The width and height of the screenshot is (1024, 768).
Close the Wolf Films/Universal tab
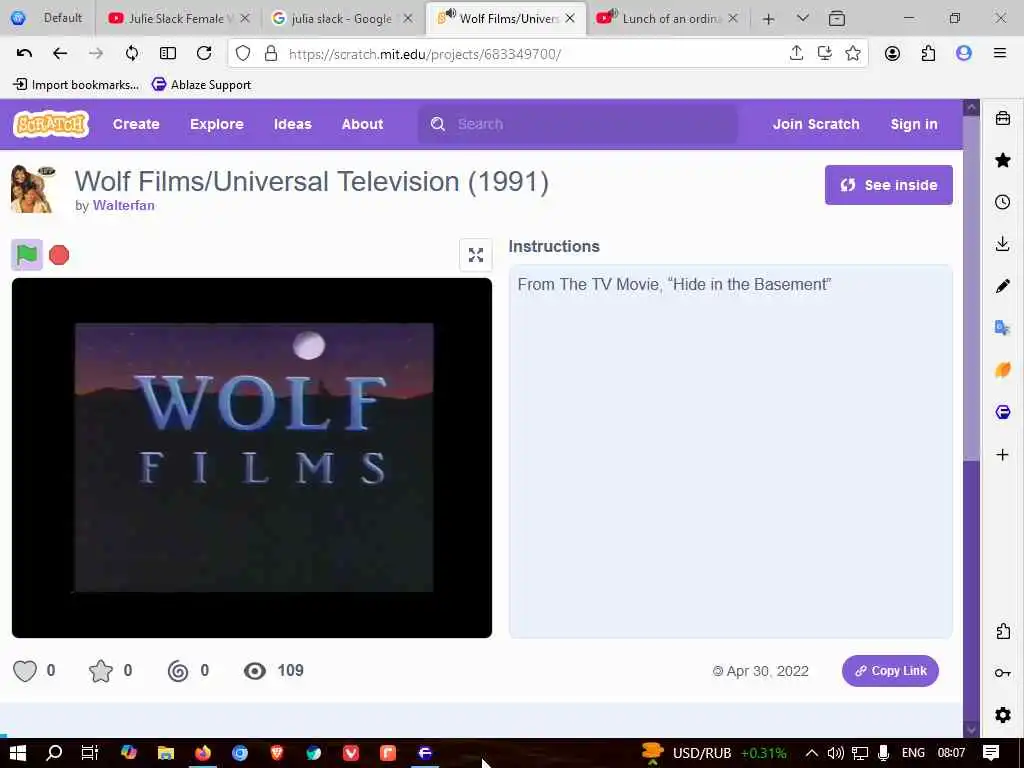(570, 18)
